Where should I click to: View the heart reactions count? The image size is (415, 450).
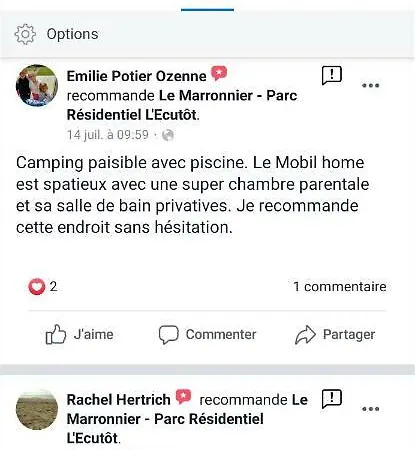pos(43,287)
